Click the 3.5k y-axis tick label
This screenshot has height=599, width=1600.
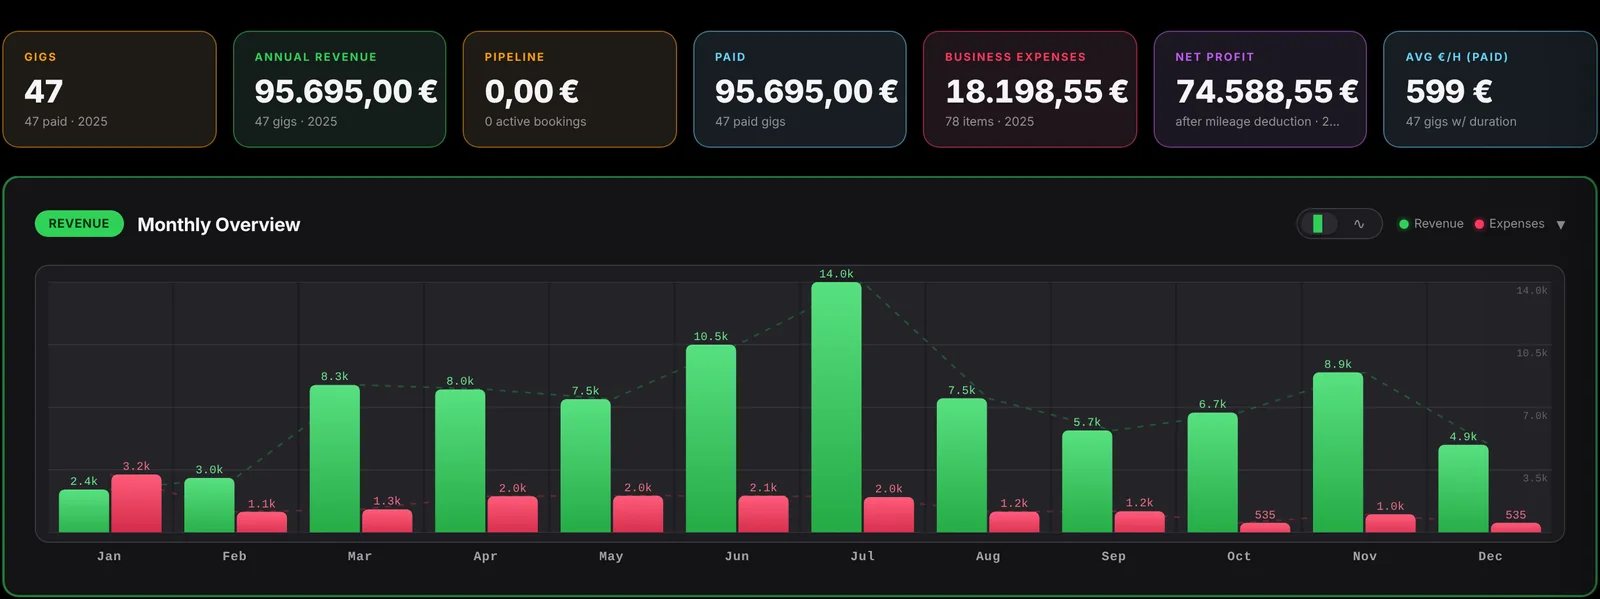pyautogui.click(x=1535, y=478)
